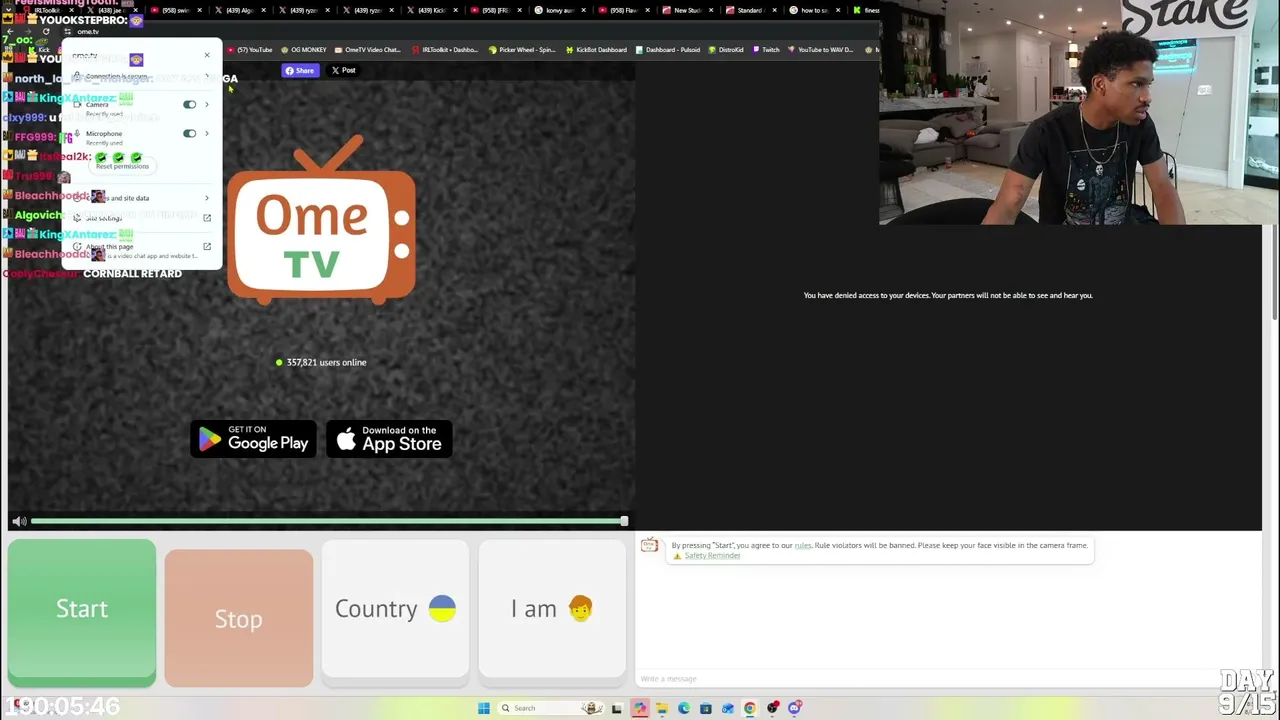Open Task View on the taskbar

(617, 708)
